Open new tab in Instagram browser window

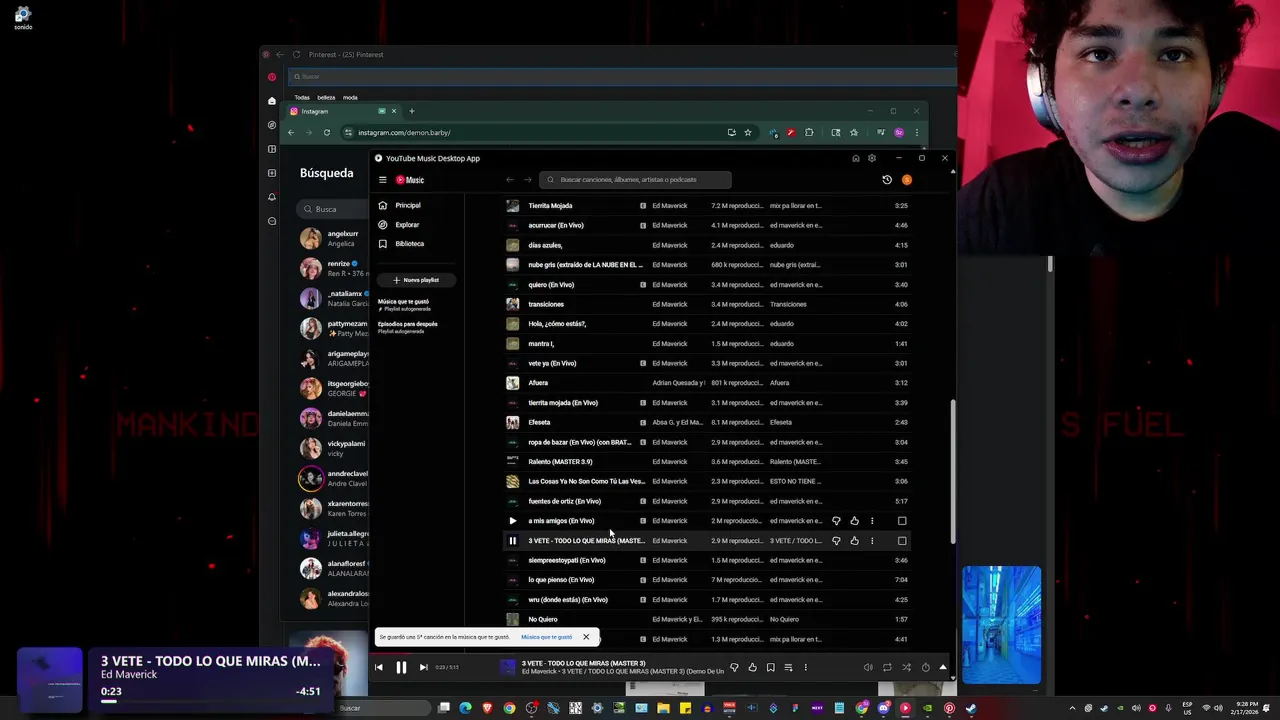(411, 111)
